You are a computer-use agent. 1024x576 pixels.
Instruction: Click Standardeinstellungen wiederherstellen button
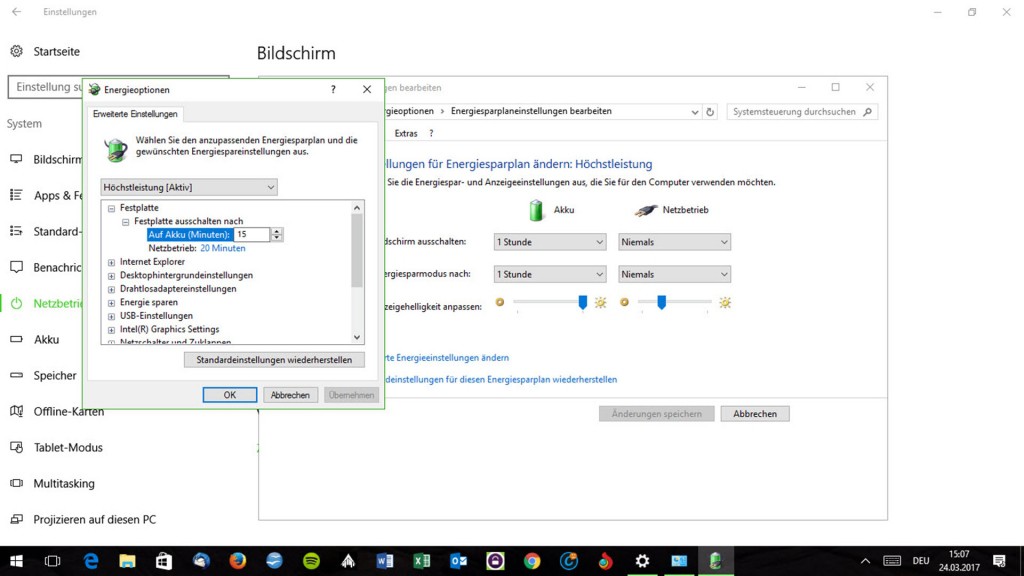(274, 359)
